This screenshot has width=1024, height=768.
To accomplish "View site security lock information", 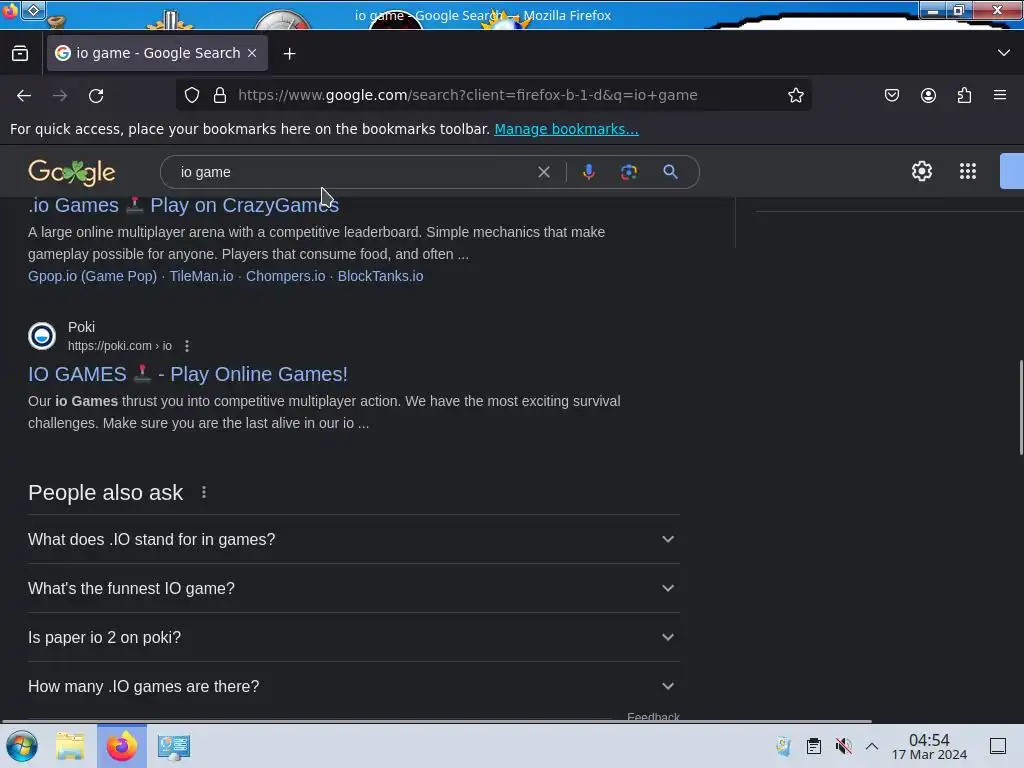I will click(x=220, y=95).
